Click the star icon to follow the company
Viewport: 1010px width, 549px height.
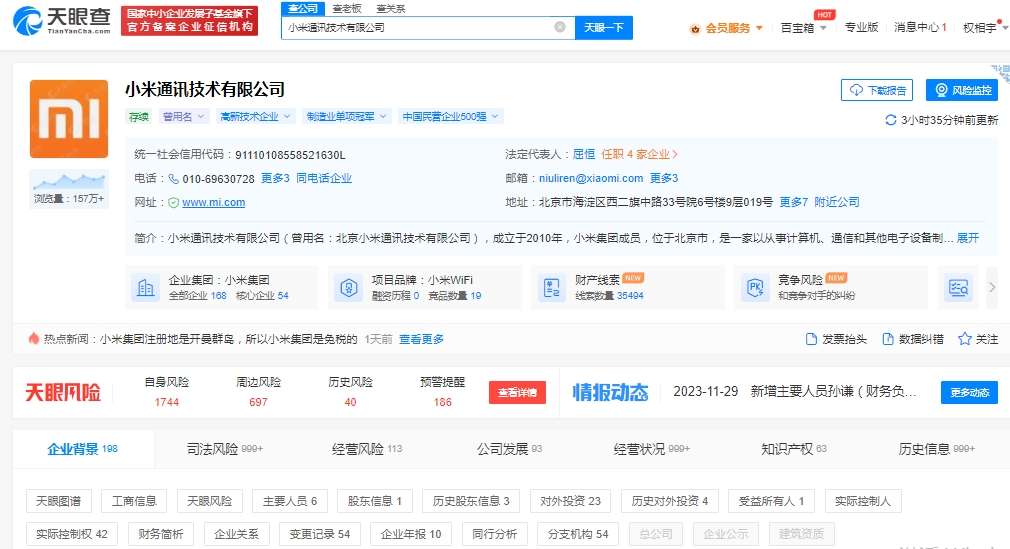[964, 339]
